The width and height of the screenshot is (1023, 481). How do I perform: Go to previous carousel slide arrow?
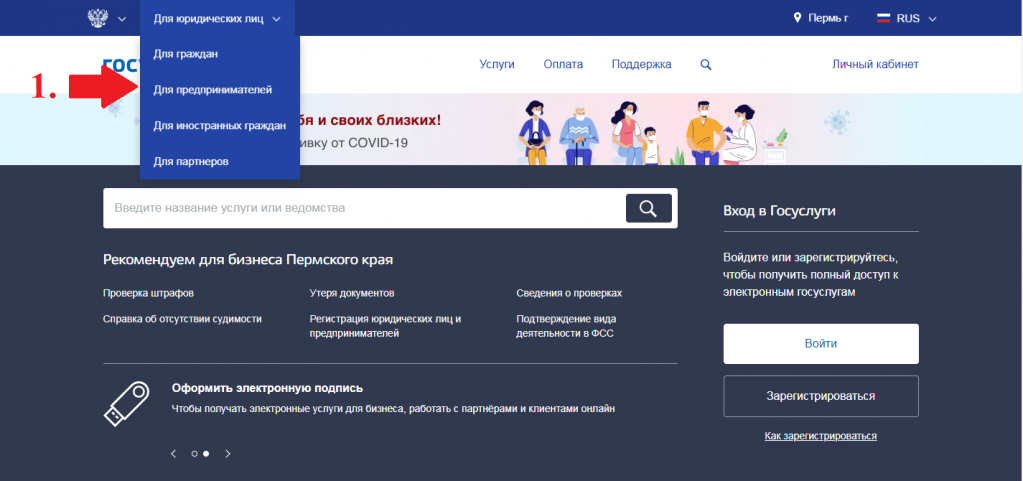[174, 454]
